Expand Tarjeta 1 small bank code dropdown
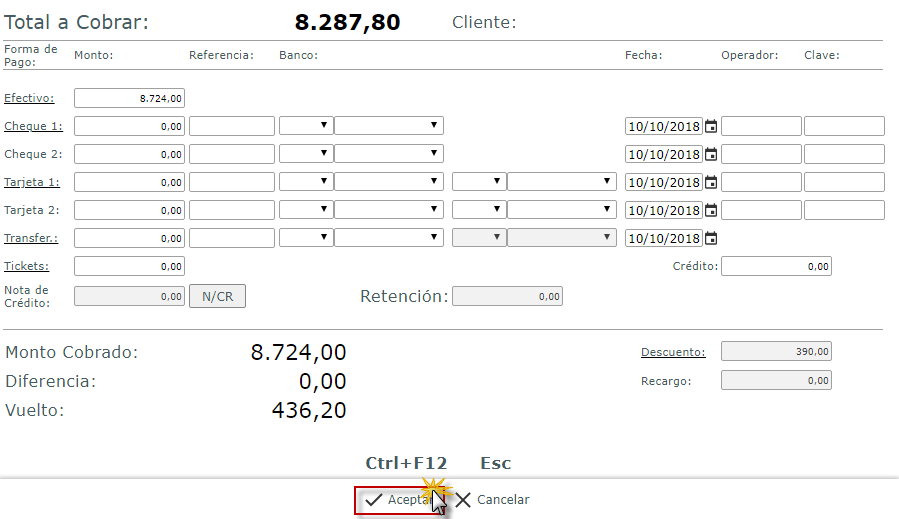This screenshot has height=519, width=899. (x=306, y=182)
